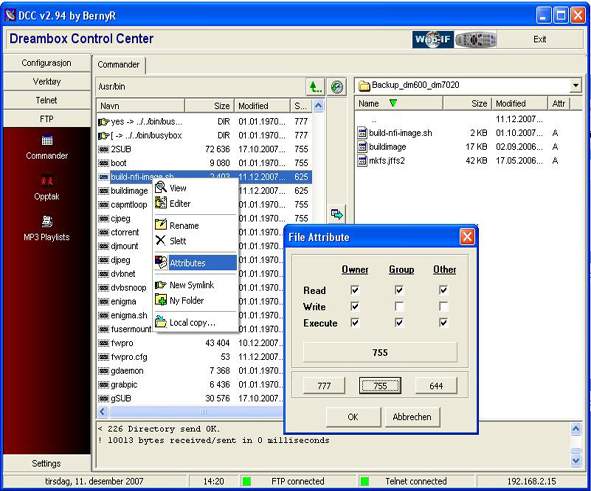Screen dimensions: 591x491
Task: Toggle Owner Read permission checkbox
Action: [355, 290]
